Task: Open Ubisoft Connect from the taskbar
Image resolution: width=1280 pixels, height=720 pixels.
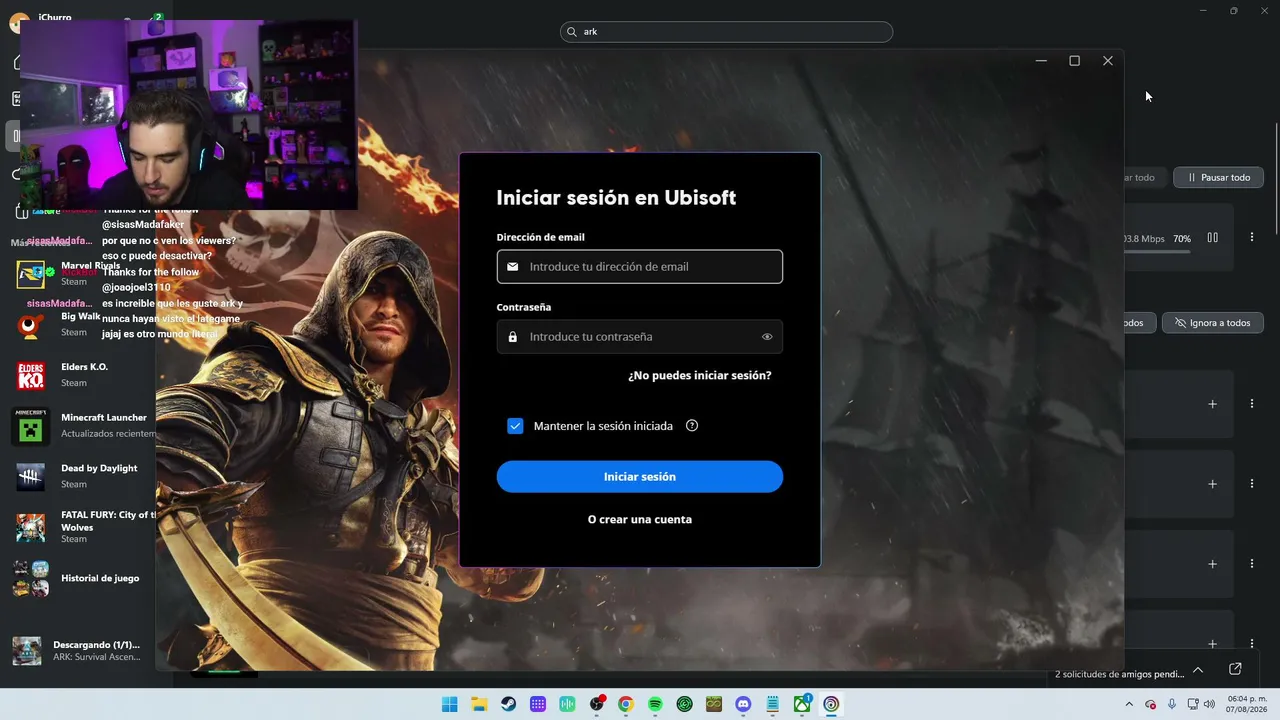Action: tap(831, 704)
